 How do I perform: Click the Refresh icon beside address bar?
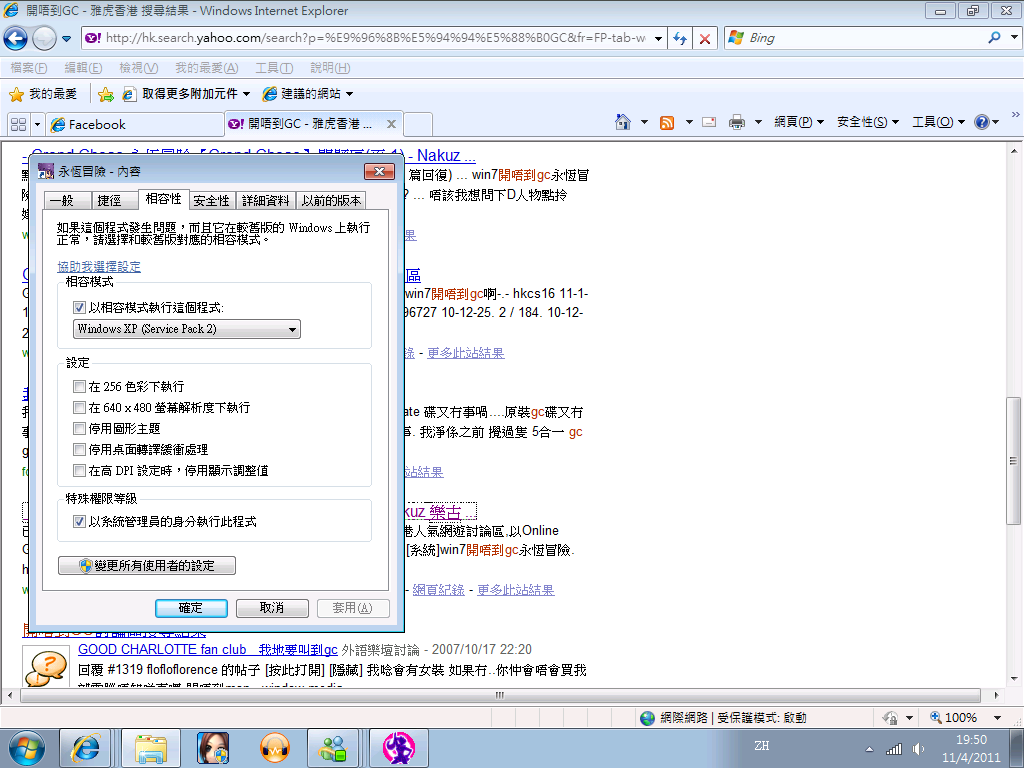[x=680, y=38]
